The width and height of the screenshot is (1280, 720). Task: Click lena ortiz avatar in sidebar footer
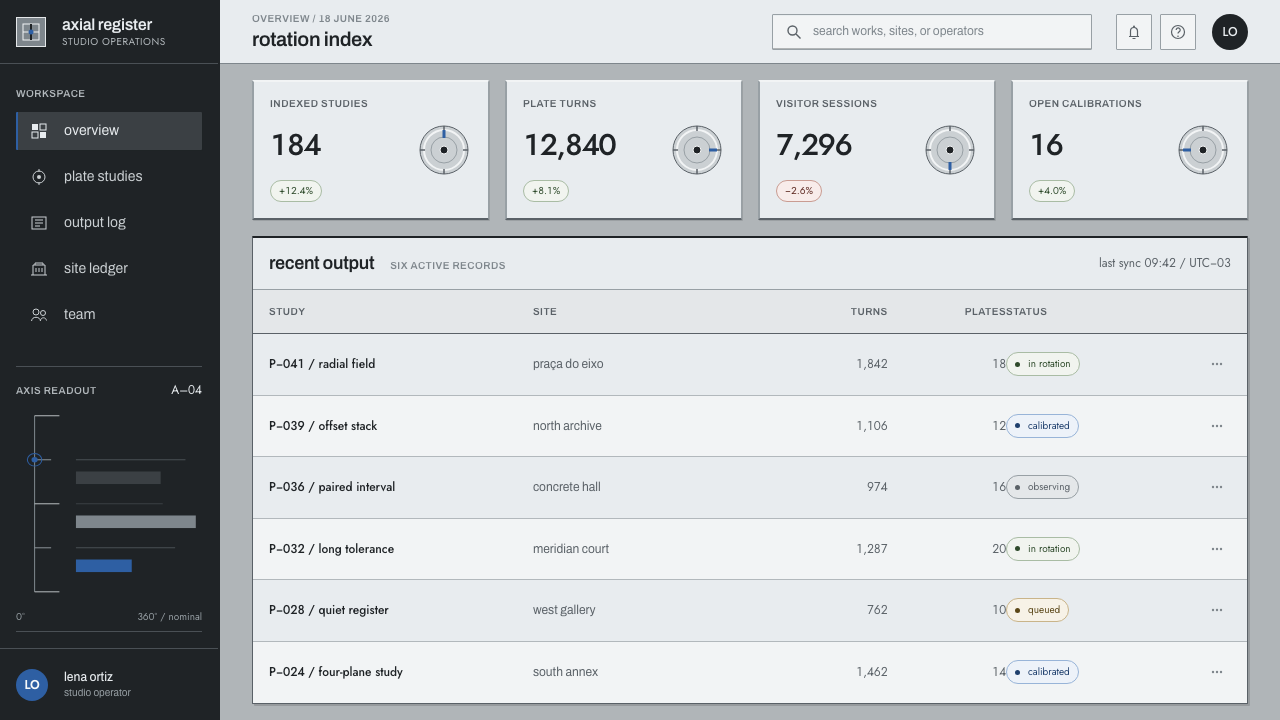(x=32, y=685)
